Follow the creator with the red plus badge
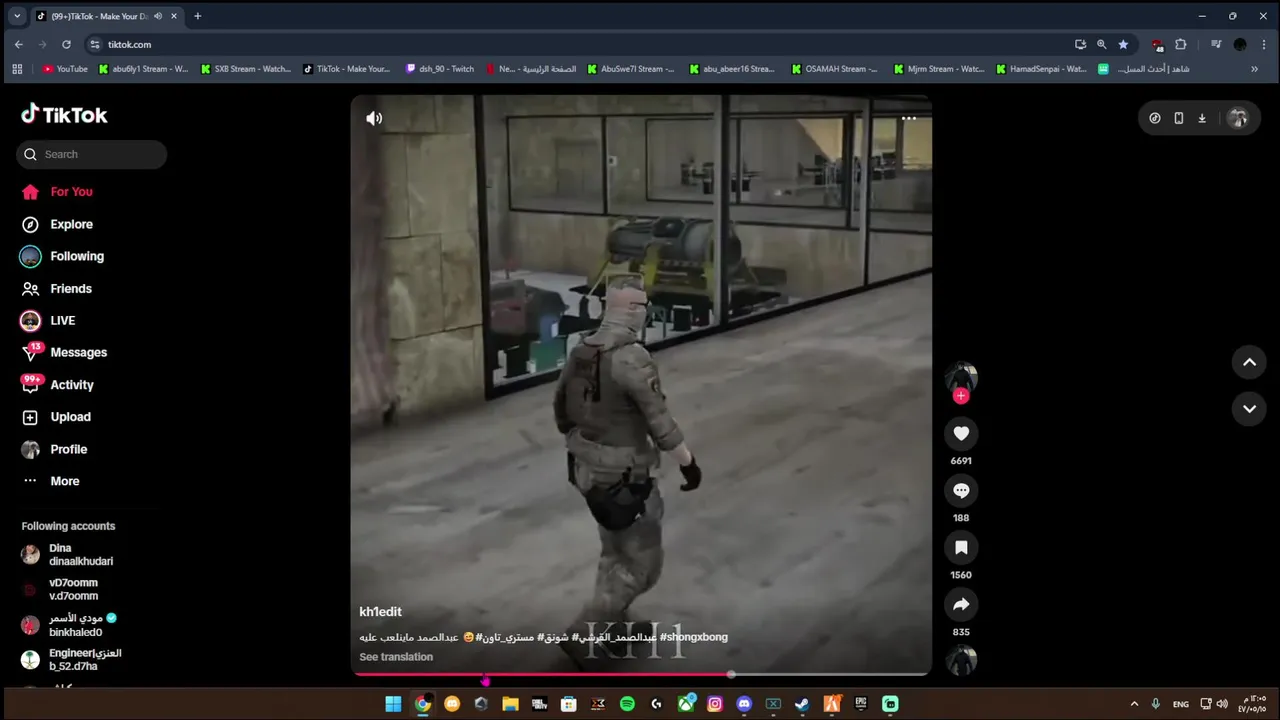 pyautogui.click(x=961, y=396)
